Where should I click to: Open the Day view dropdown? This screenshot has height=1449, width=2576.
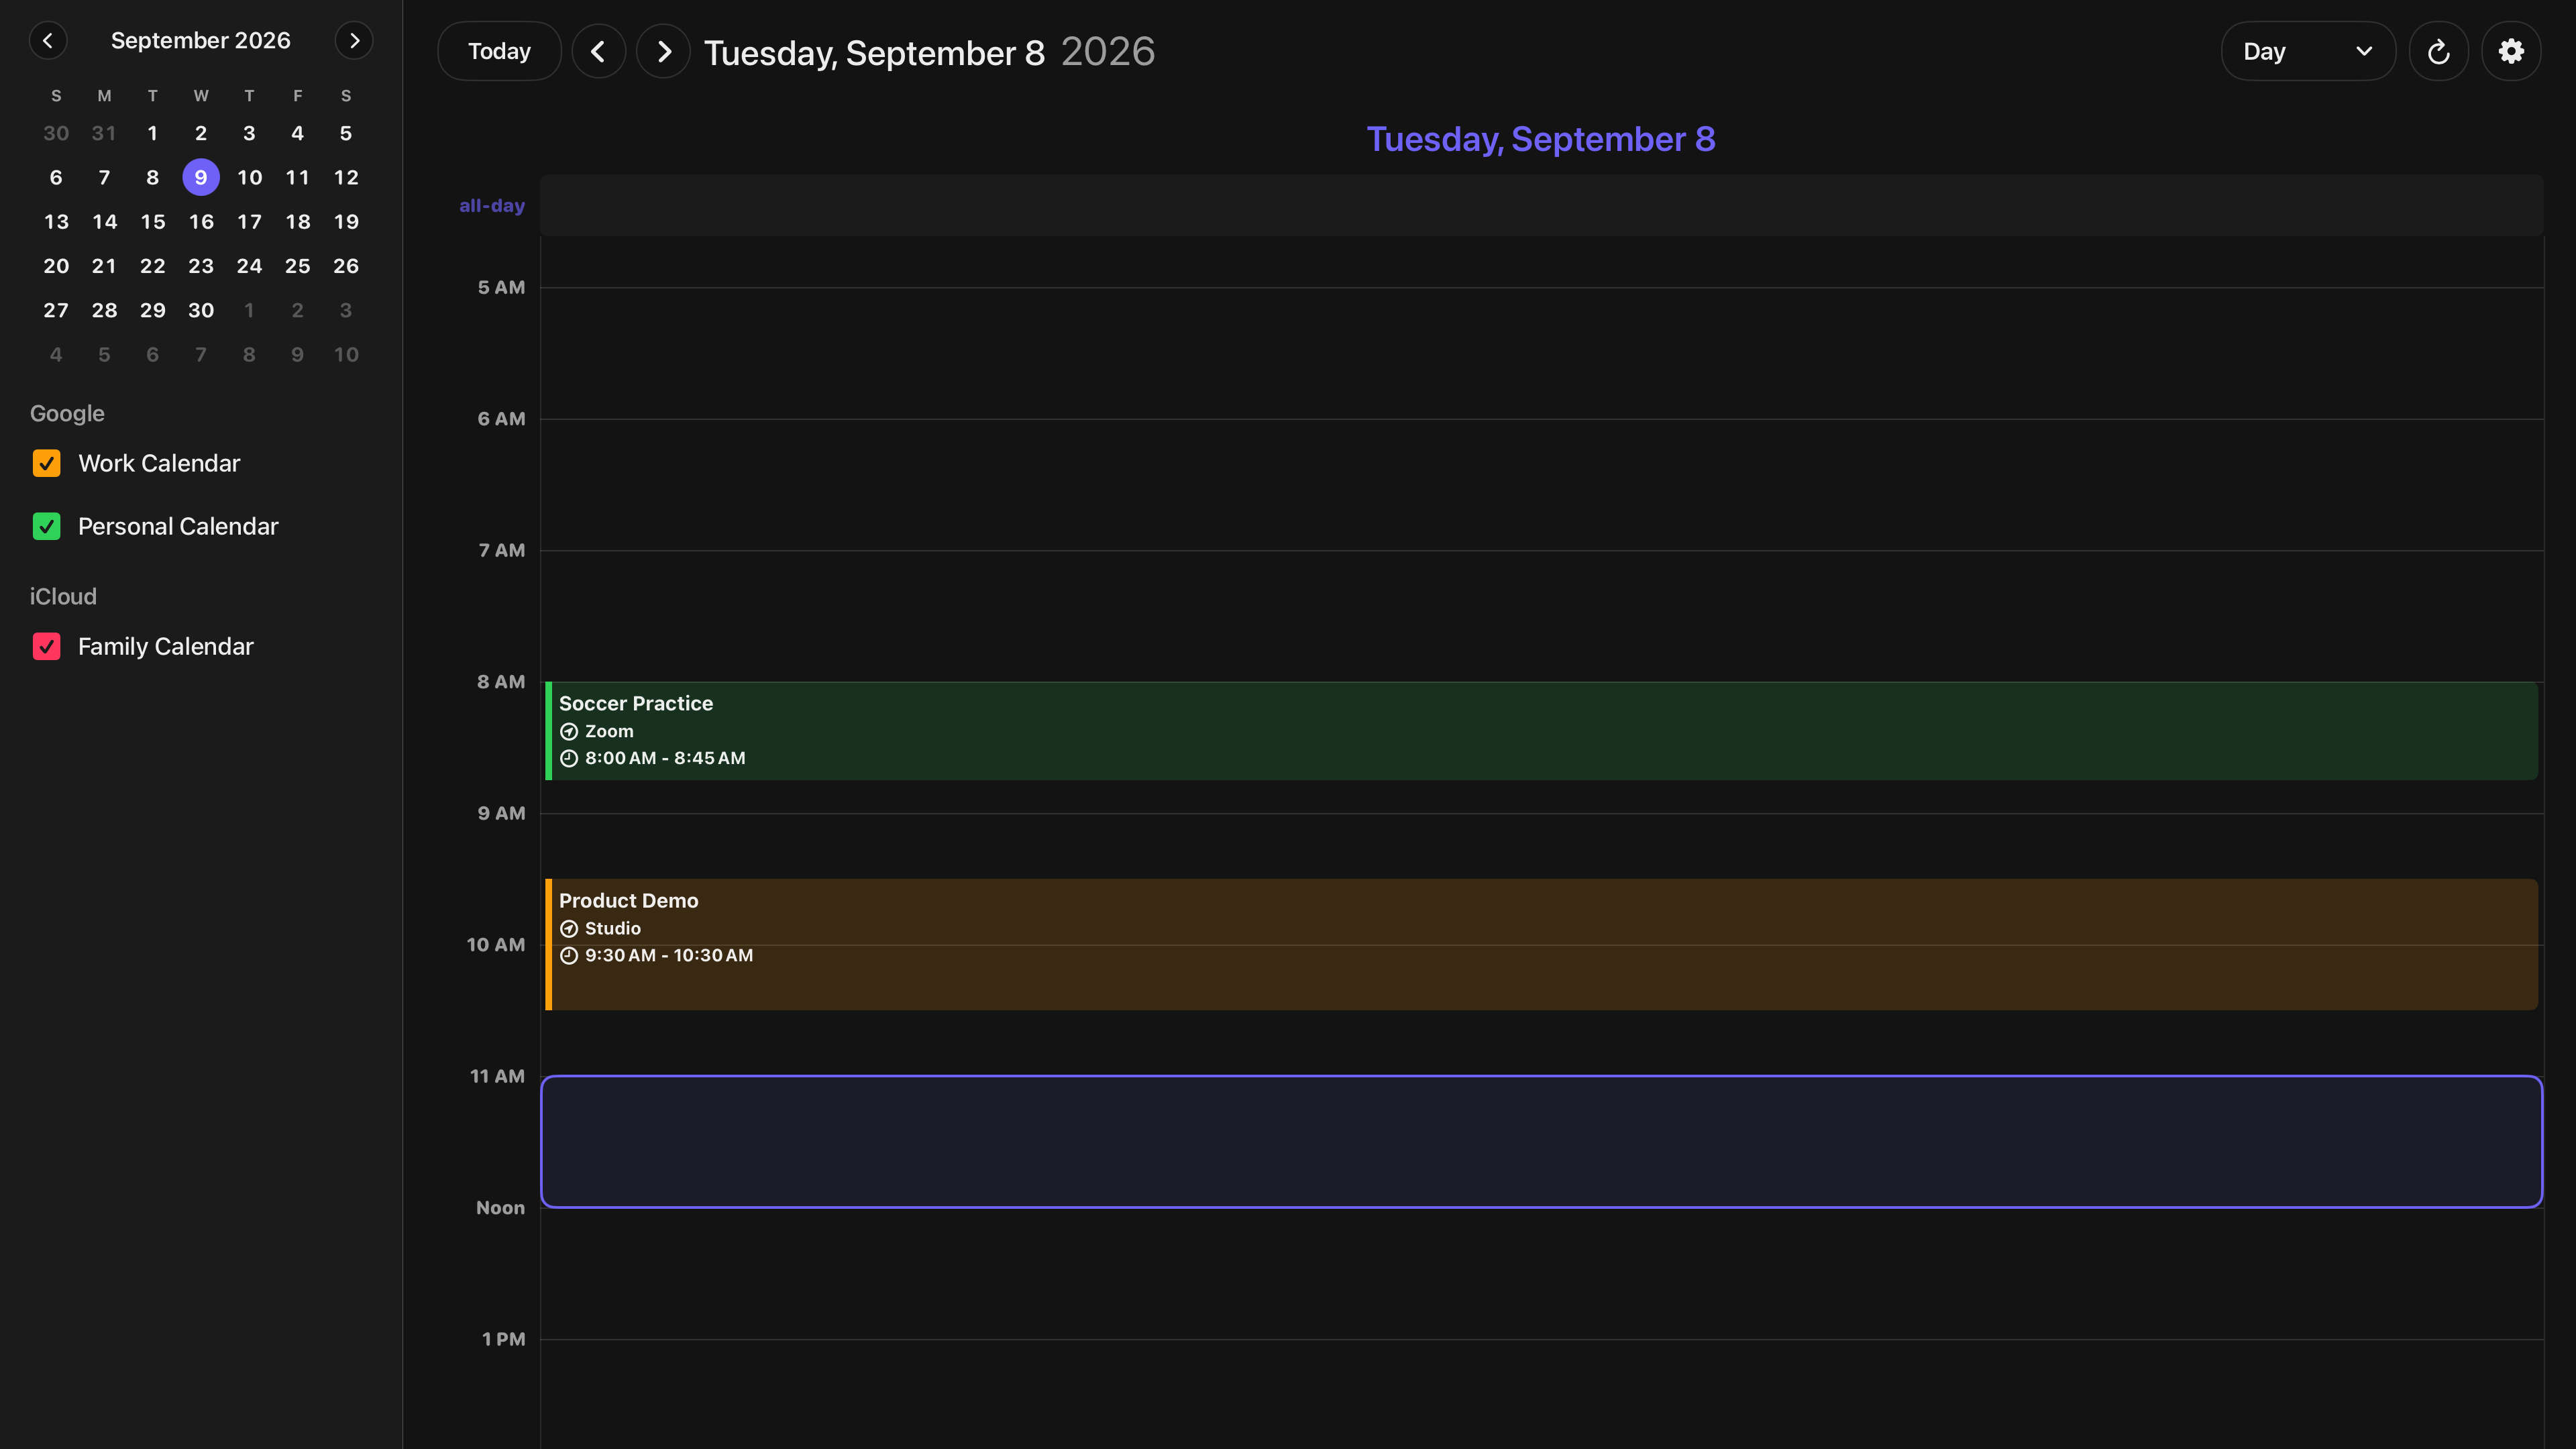2308,51
